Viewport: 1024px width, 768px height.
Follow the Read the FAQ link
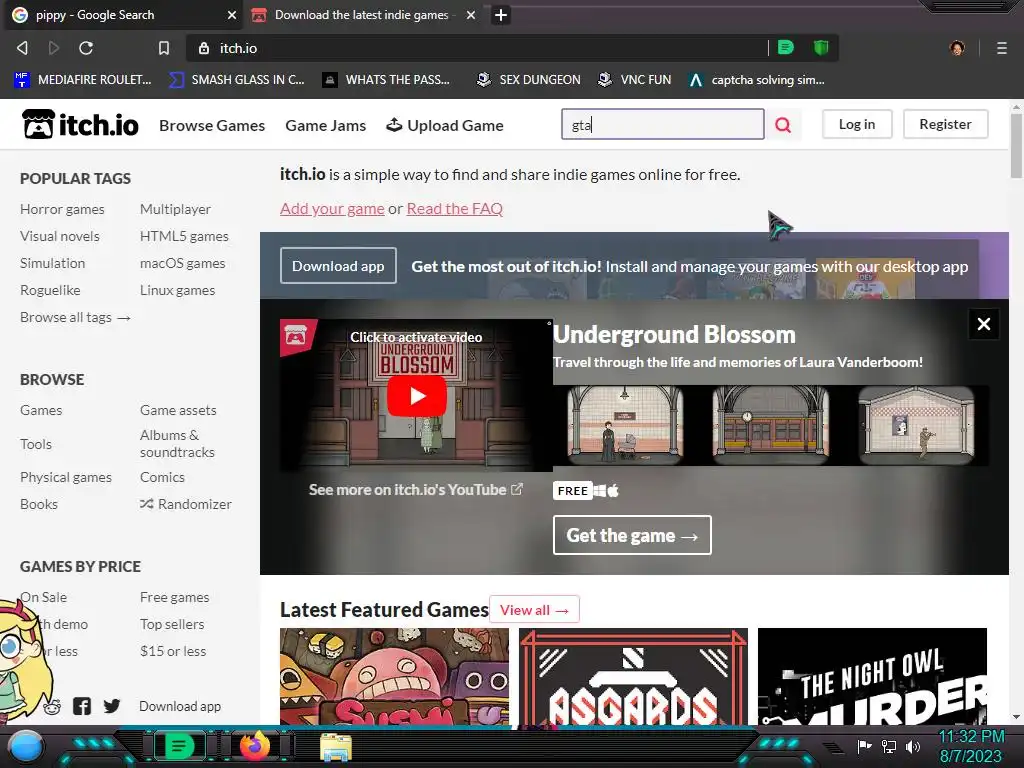tap(455, 208)
